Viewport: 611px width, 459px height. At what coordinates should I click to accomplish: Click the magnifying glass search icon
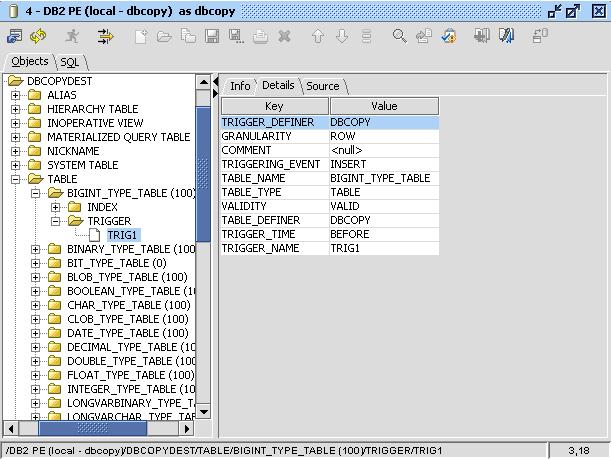399,36
